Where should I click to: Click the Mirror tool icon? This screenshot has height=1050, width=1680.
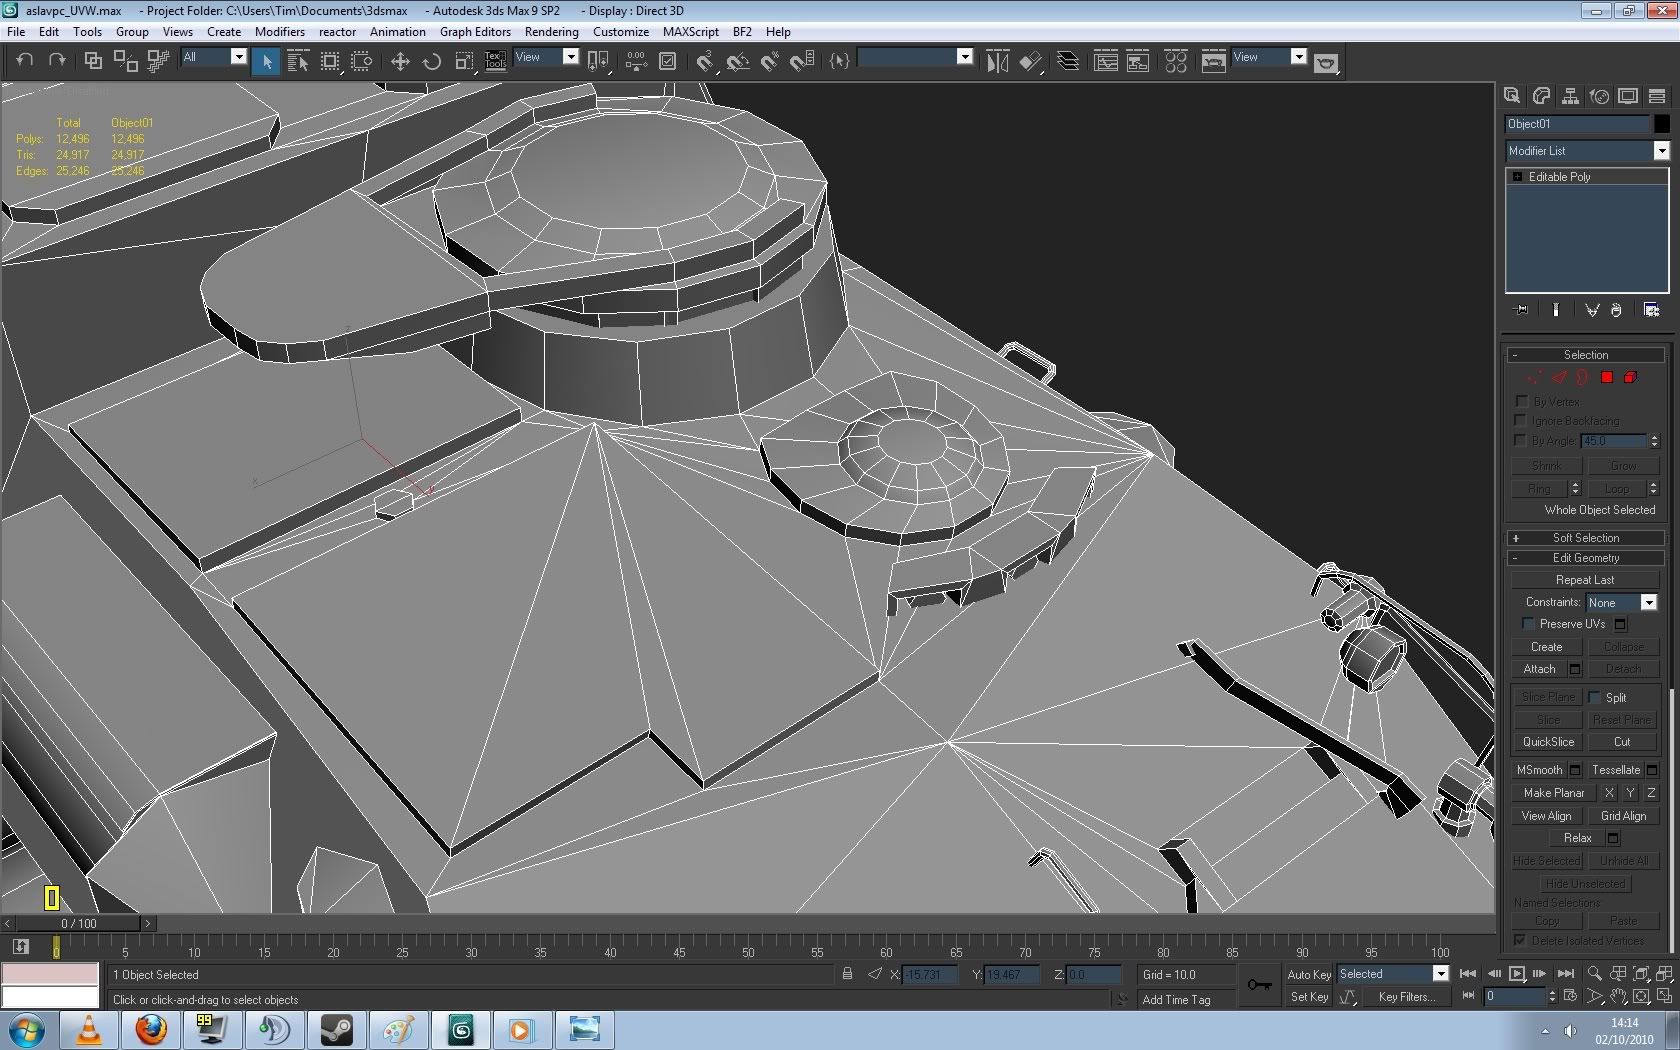pos(997,62)
